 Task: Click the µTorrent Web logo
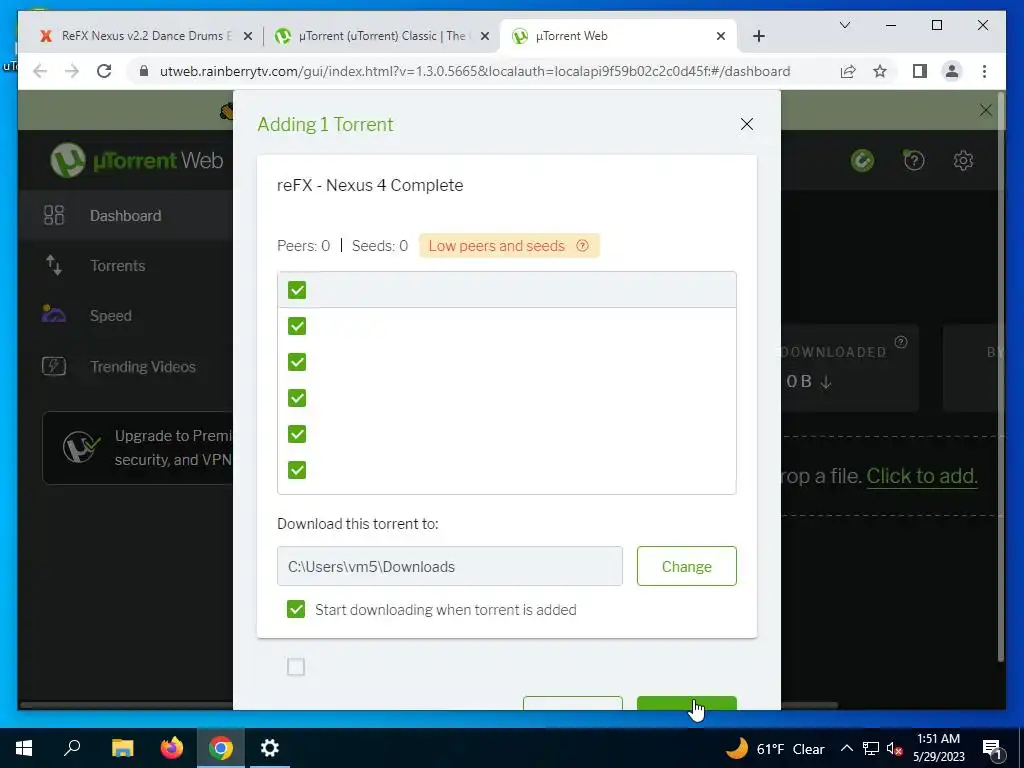click(137, 160)
